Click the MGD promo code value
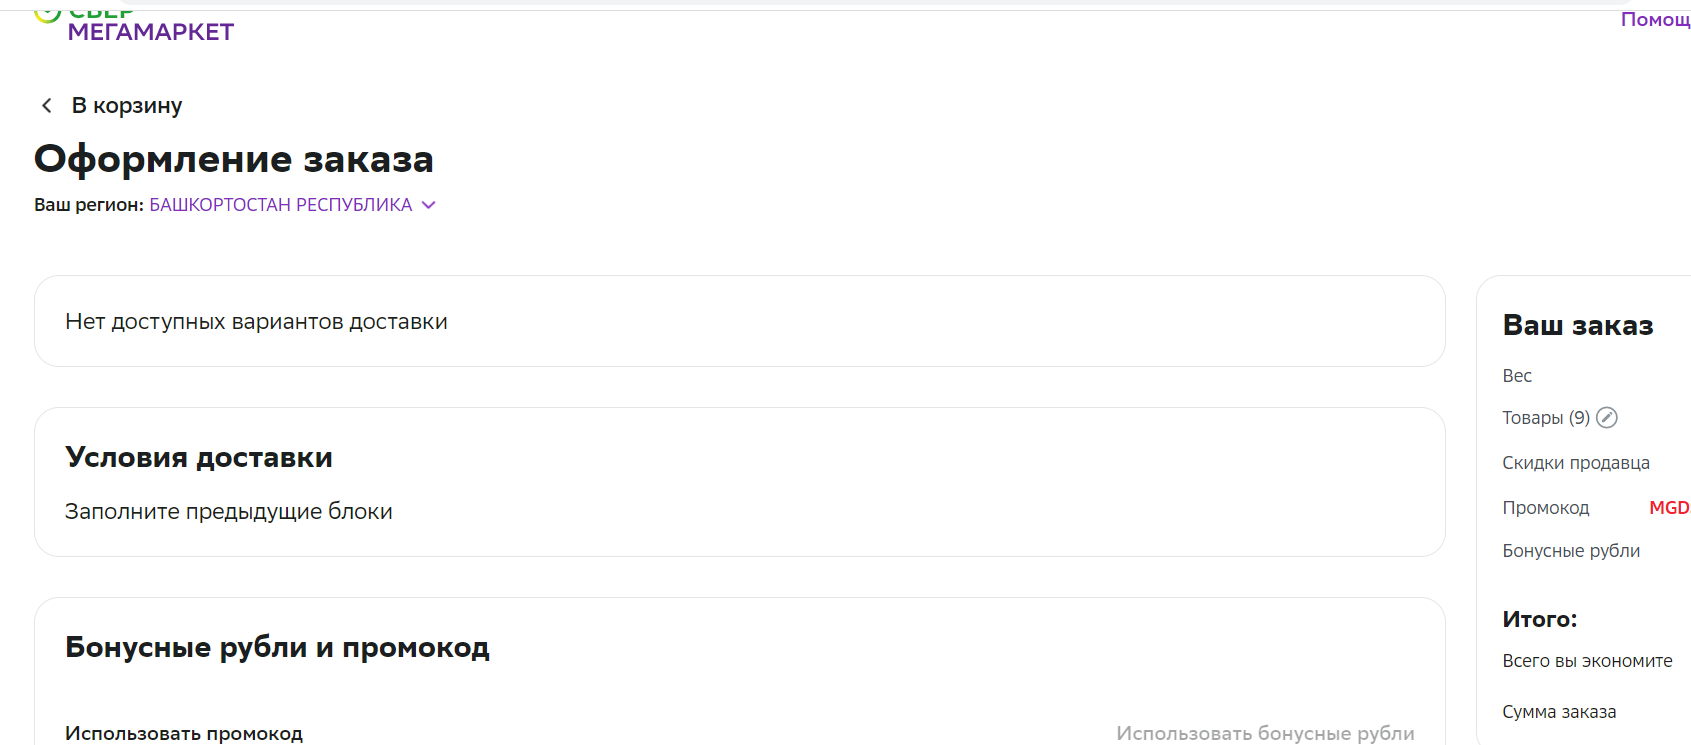This screenshot has height=745, width=1691. tap(1669, 508)
